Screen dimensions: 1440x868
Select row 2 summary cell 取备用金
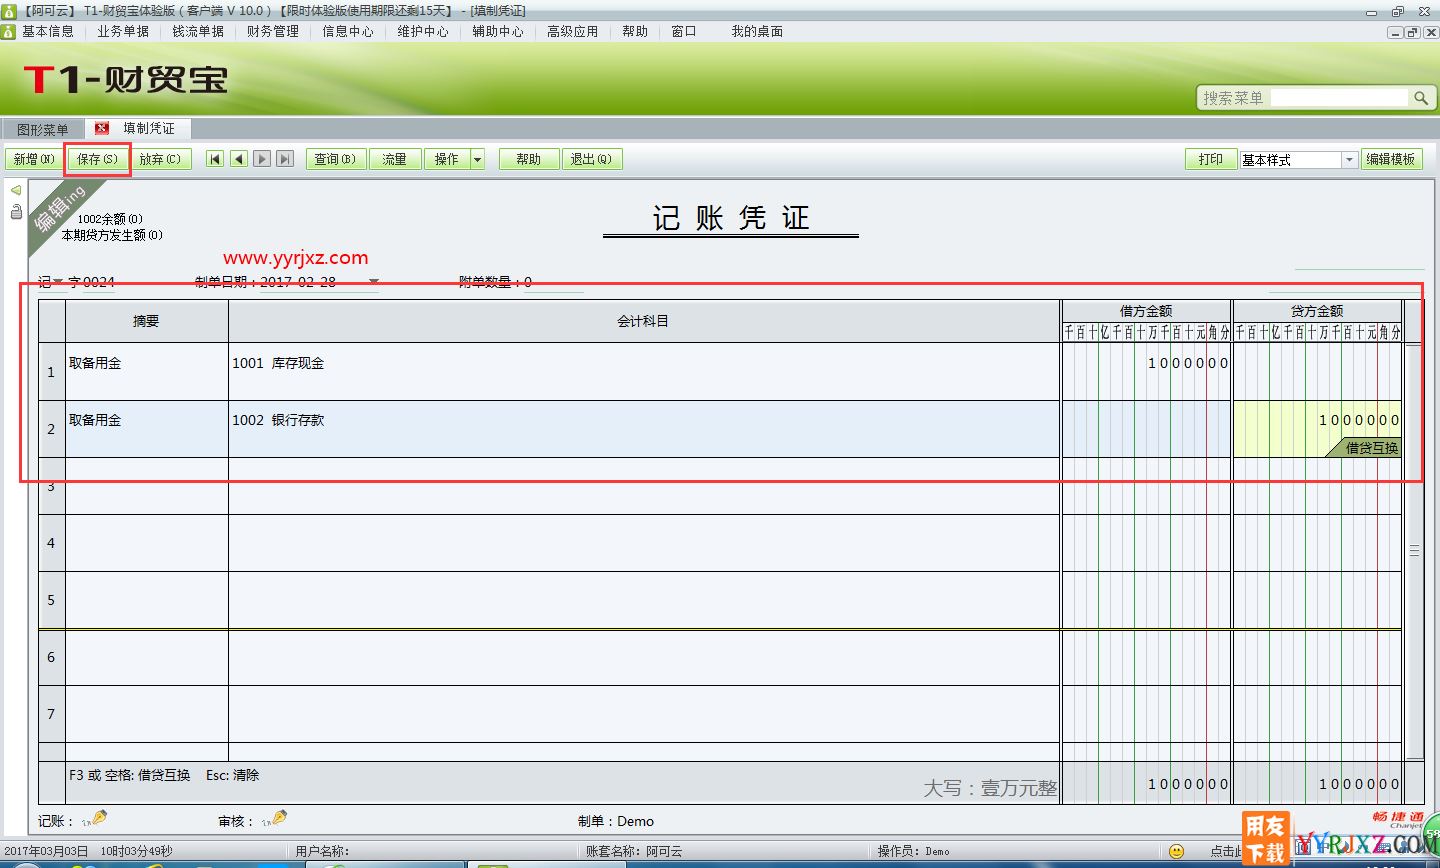[147, 429]
